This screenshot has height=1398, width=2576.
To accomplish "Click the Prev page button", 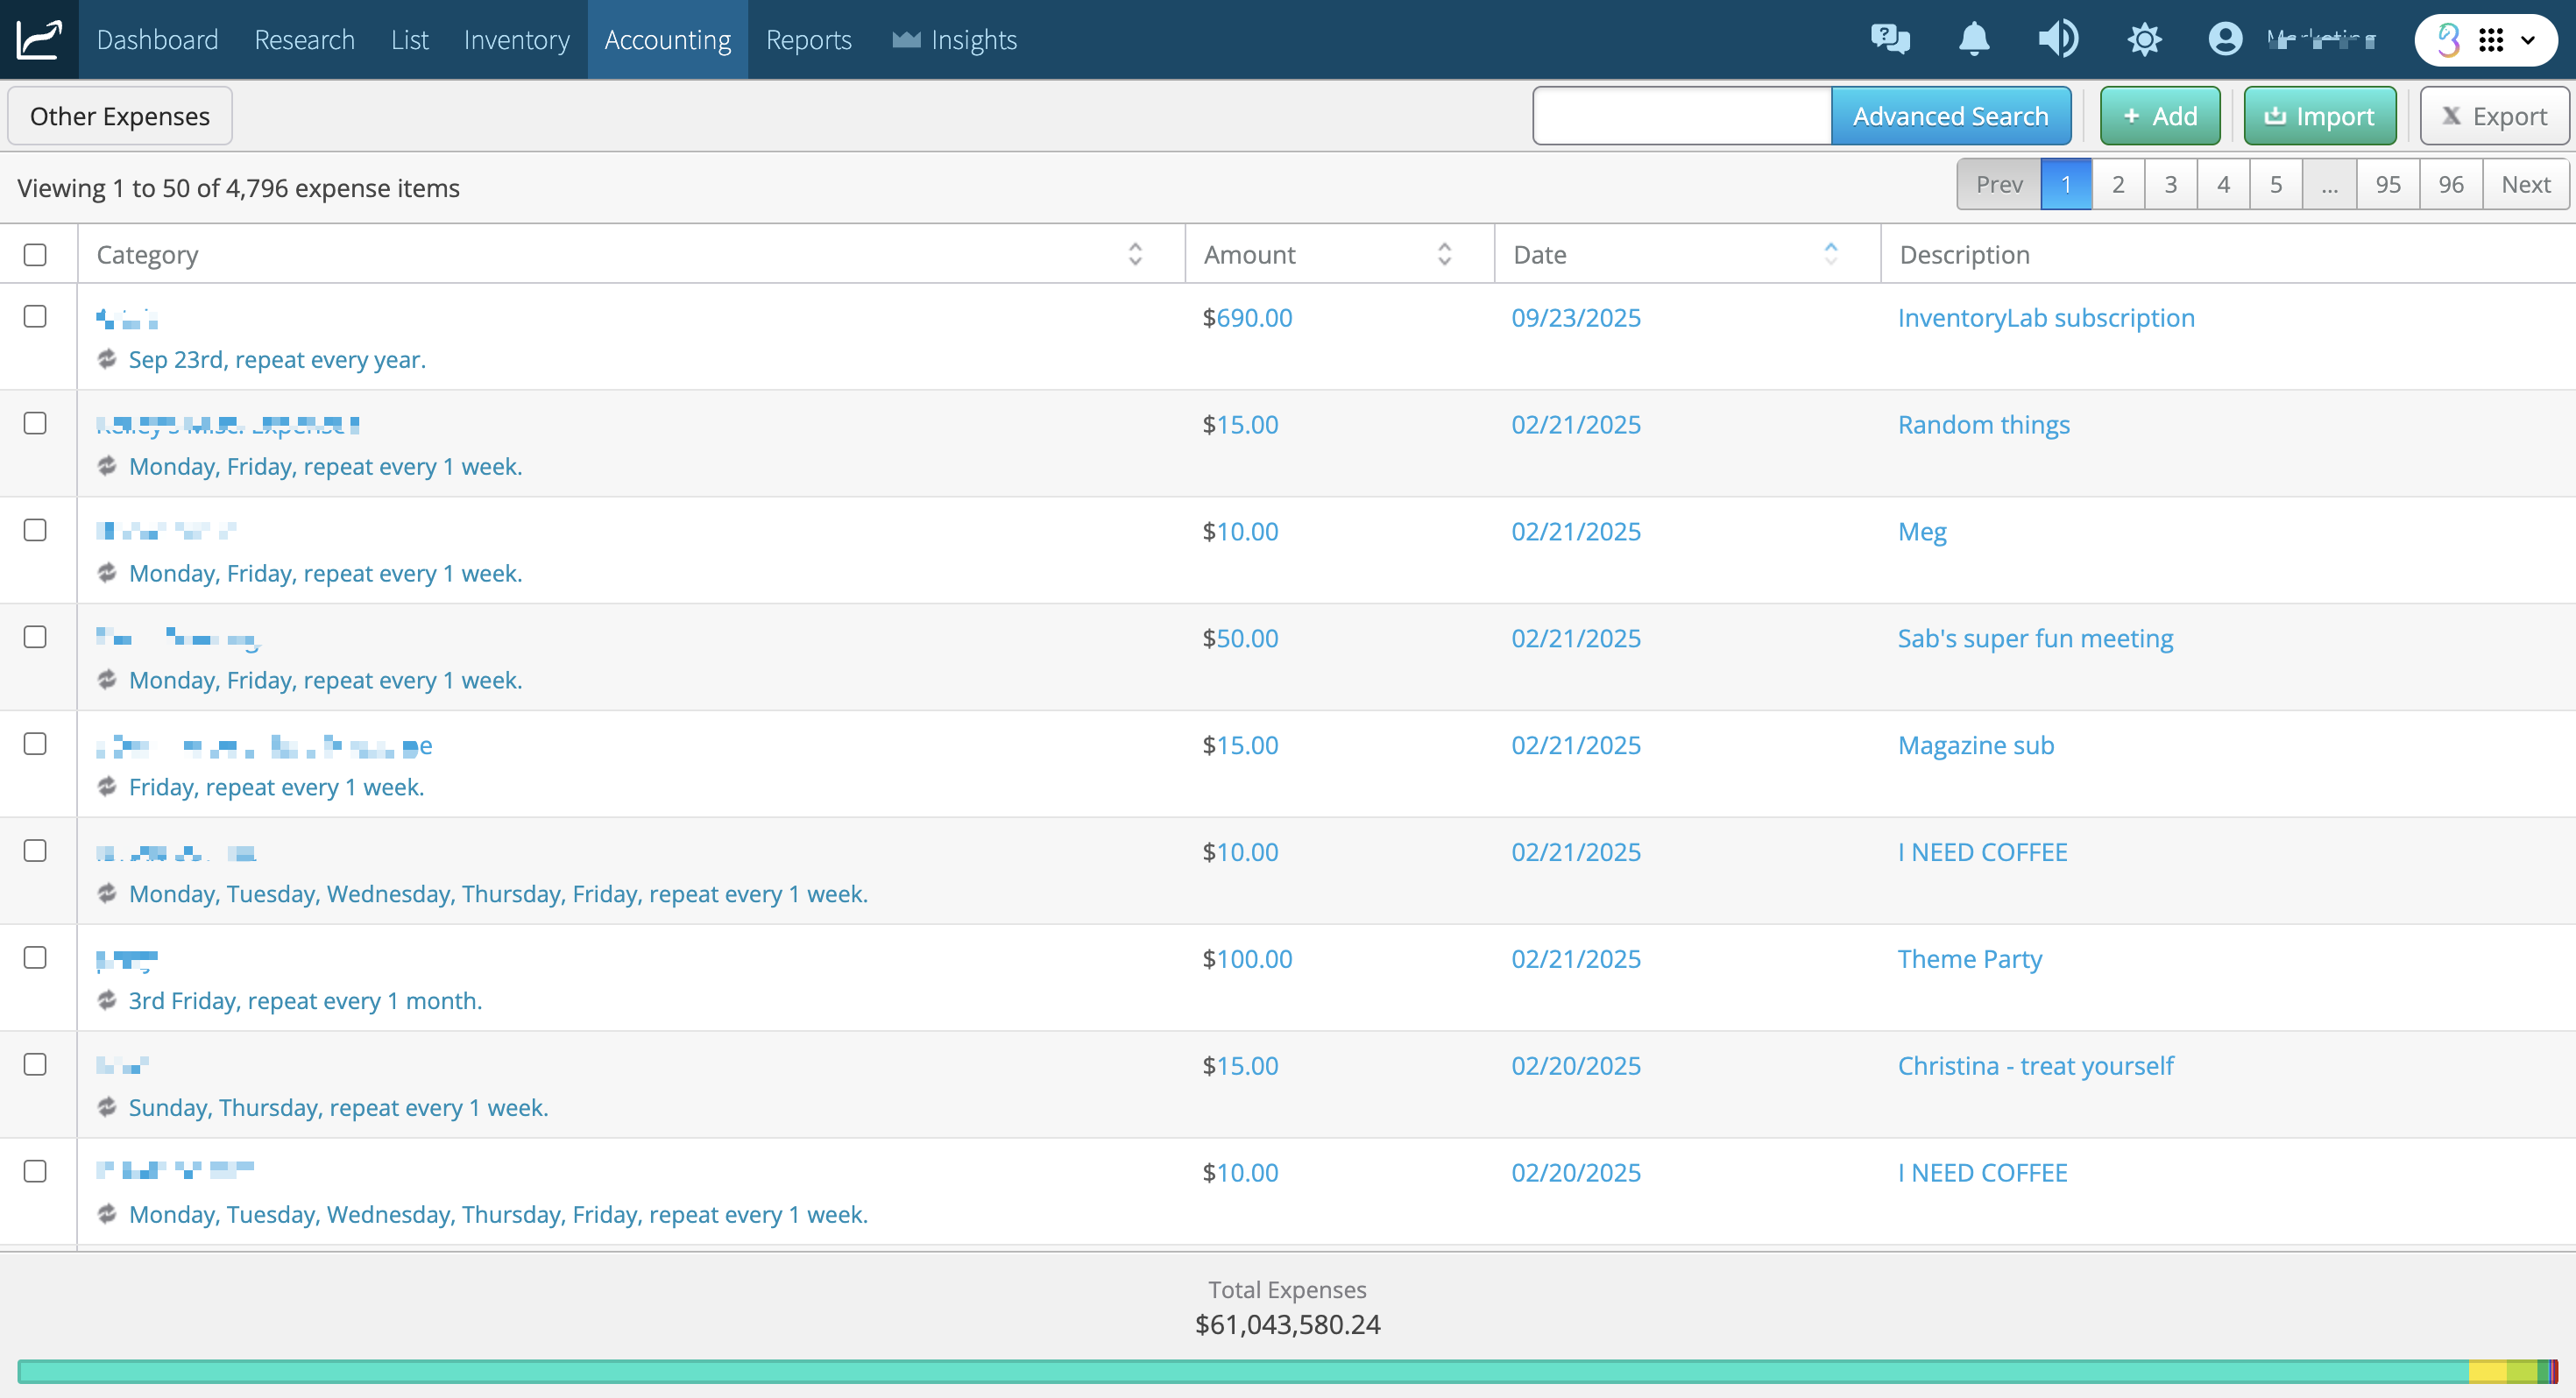I will click(x=1999, y=184).
